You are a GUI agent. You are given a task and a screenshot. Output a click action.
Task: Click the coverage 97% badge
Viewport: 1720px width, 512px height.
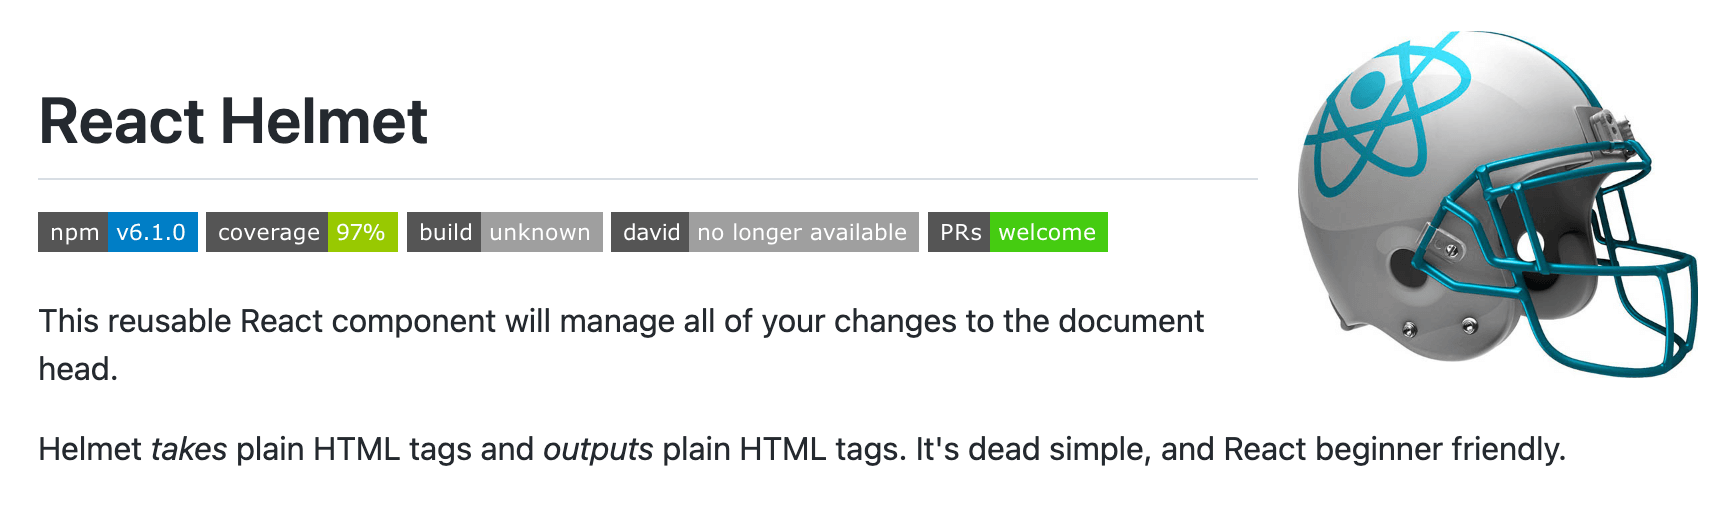(x=302, y=232)
